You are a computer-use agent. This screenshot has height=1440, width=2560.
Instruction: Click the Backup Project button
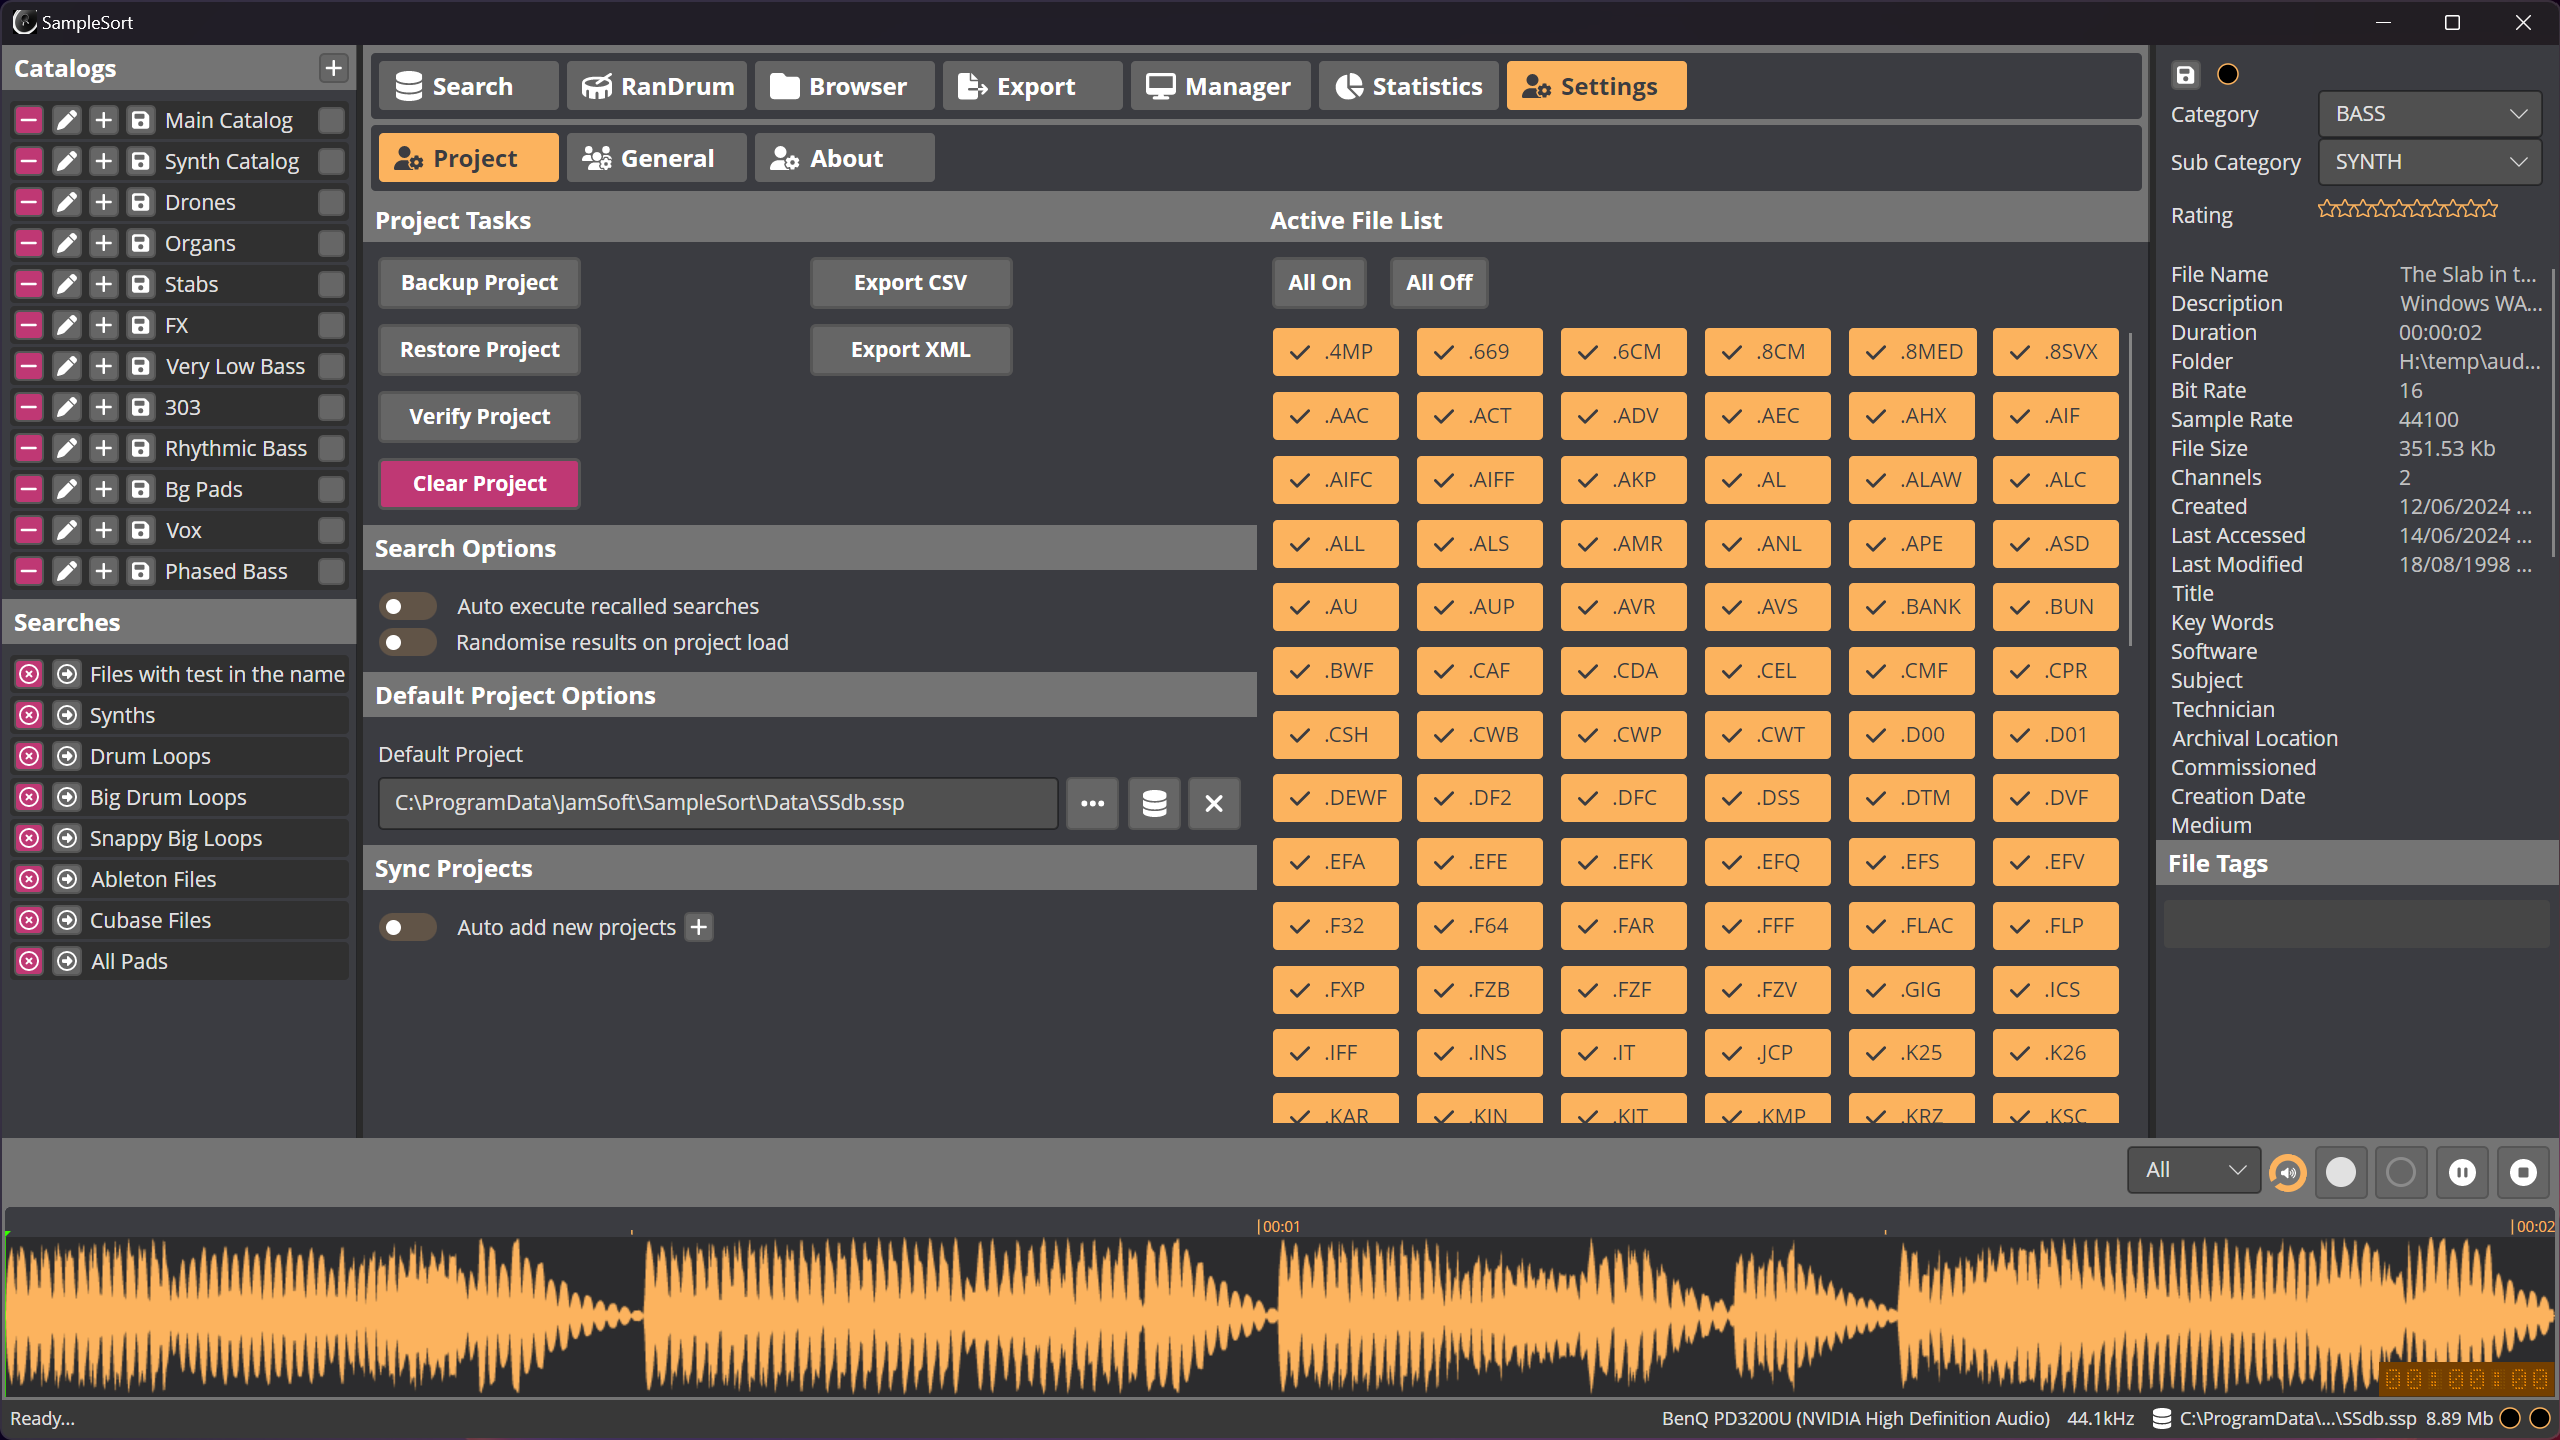pyautogui.click(x=479, y=283)
